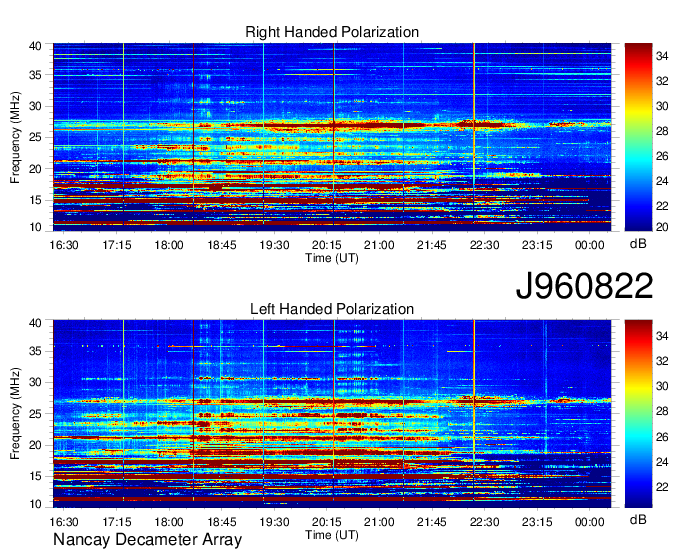Click the 26 value on the Left Handed colorbar

[x=662, y=437]
